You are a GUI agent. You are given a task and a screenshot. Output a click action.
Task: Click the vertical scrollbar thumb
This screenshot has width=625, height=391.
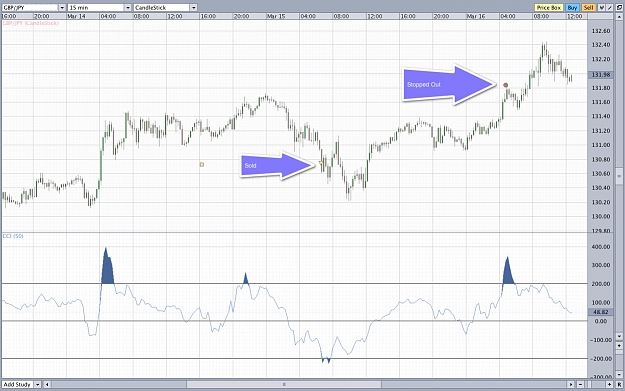point(619,175)
